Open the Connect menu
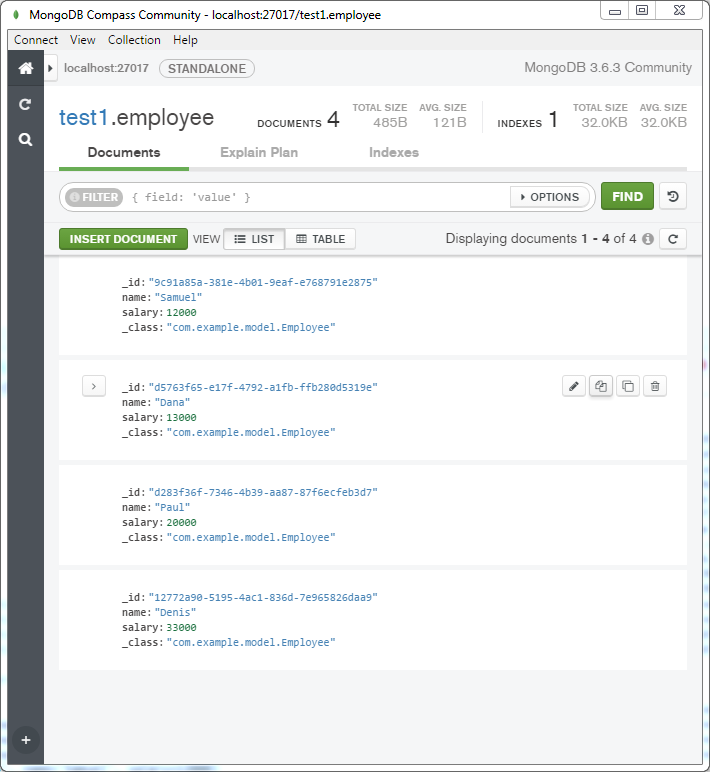The width and height of the screenshot is (710, 772). [36, 40]
